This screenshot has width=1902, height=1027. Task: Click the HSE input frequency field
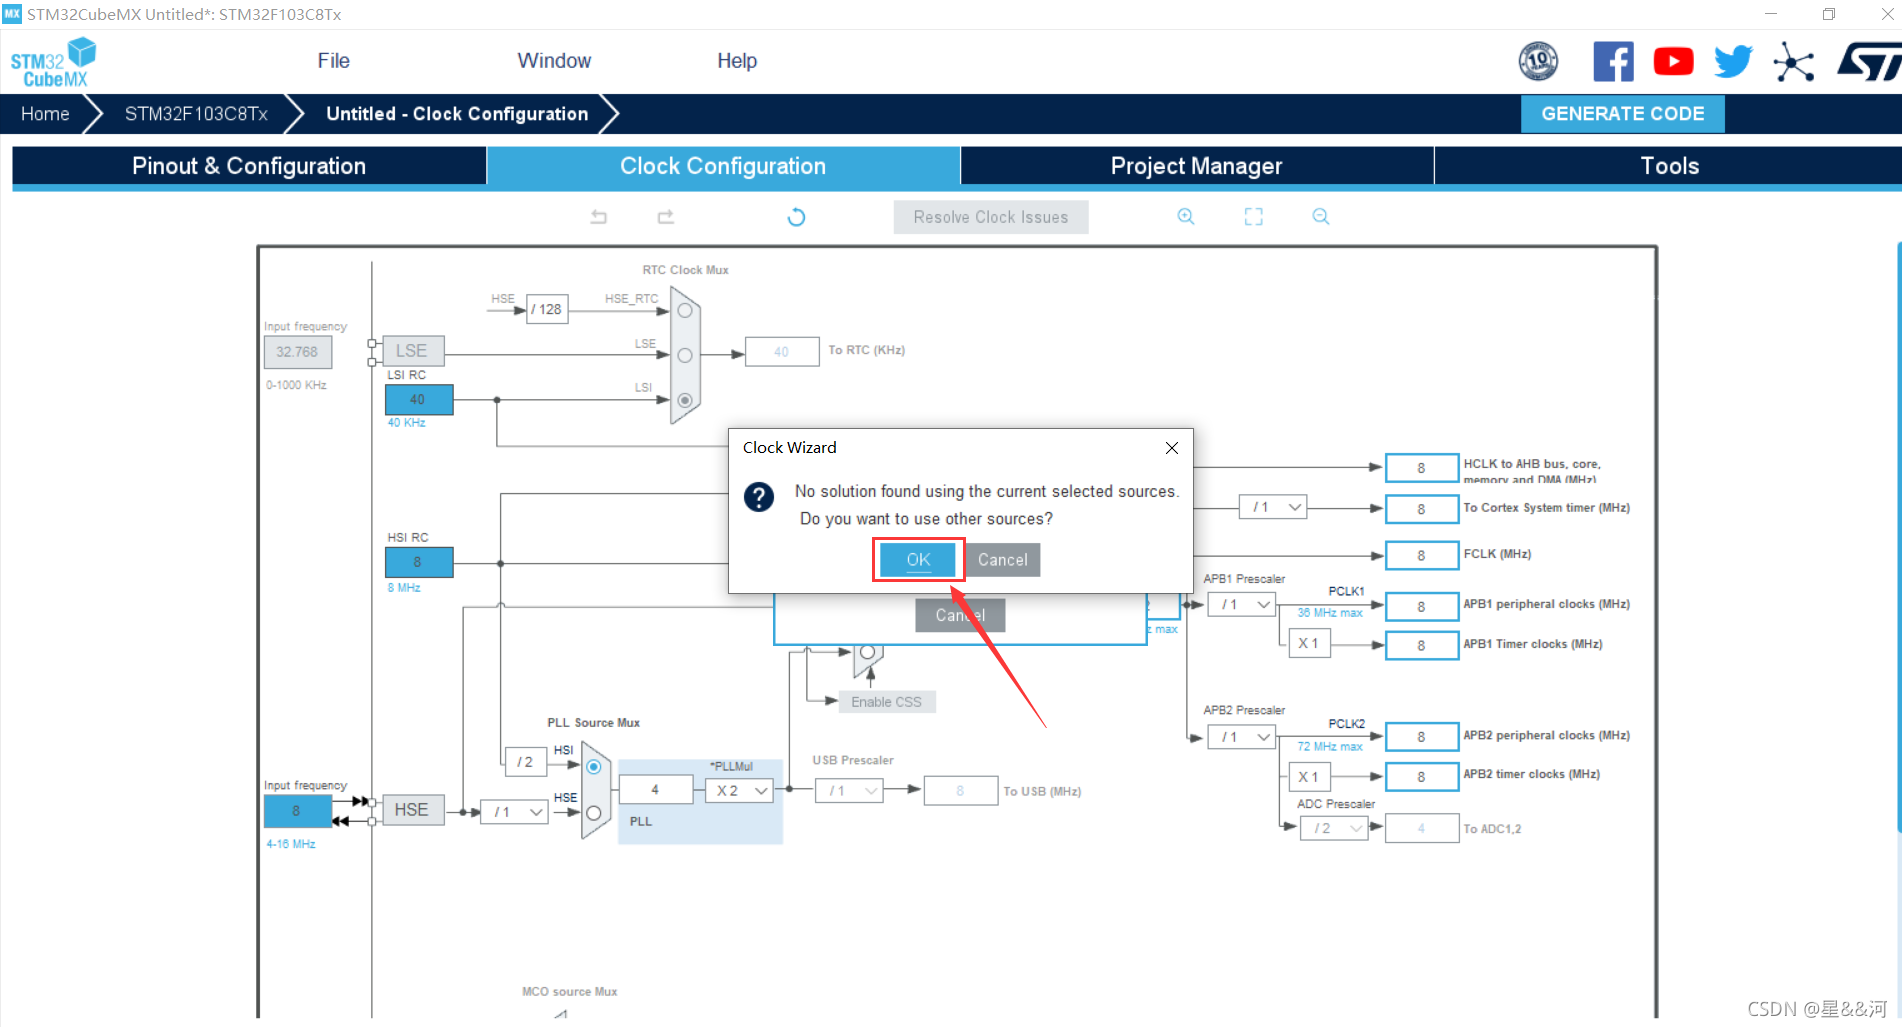click(x=297, y=811)
